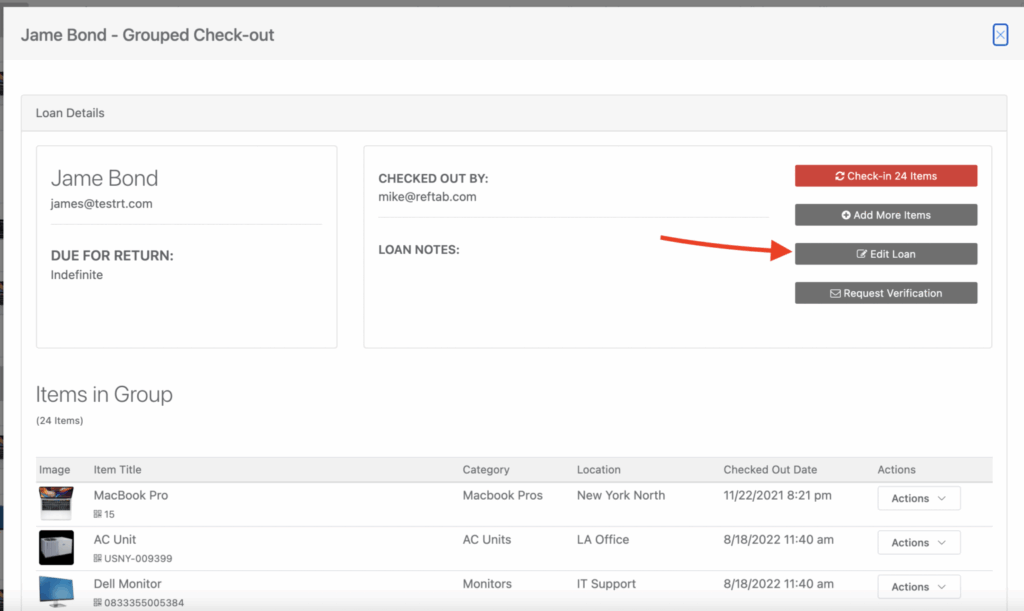Click the barcode icon next to 0833355005384
The image size is (1024, 611).
click(x=99, y=602)
